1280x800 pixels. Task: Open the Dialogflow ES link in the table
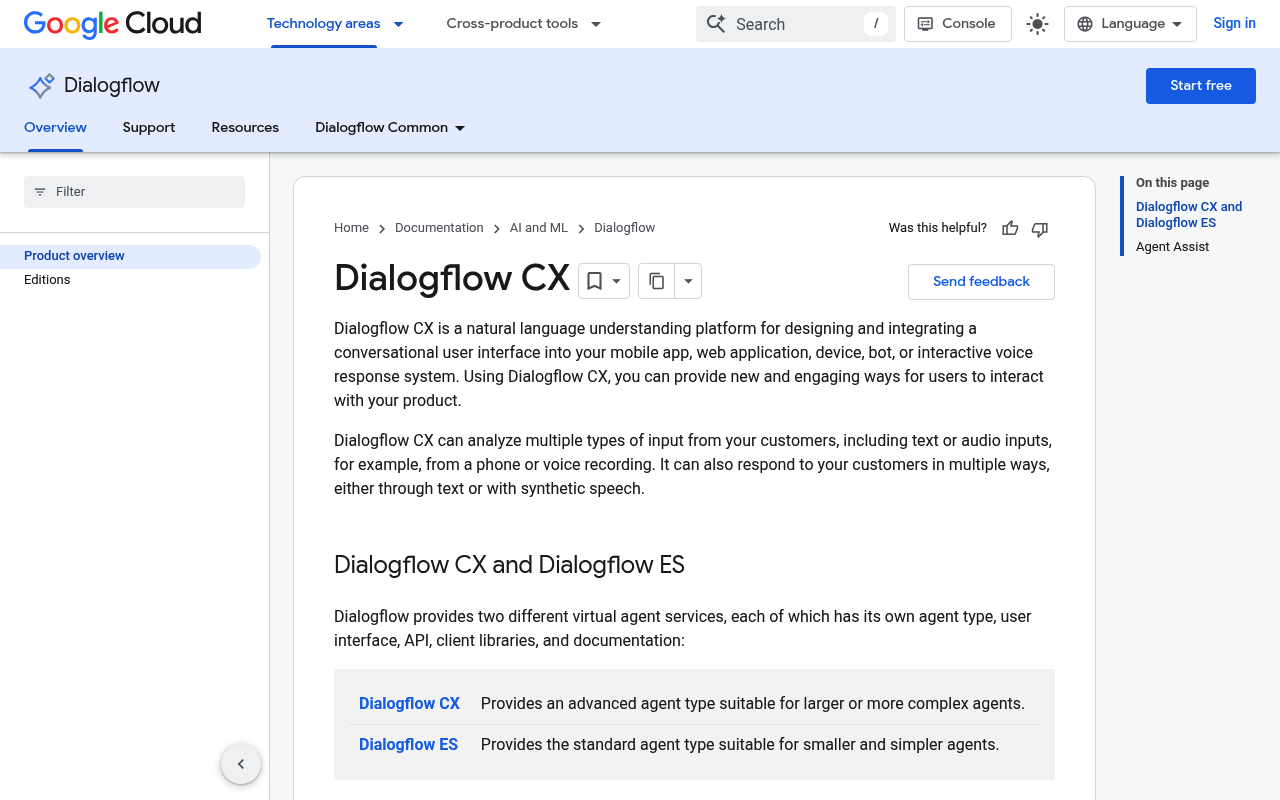coord(408,745)
